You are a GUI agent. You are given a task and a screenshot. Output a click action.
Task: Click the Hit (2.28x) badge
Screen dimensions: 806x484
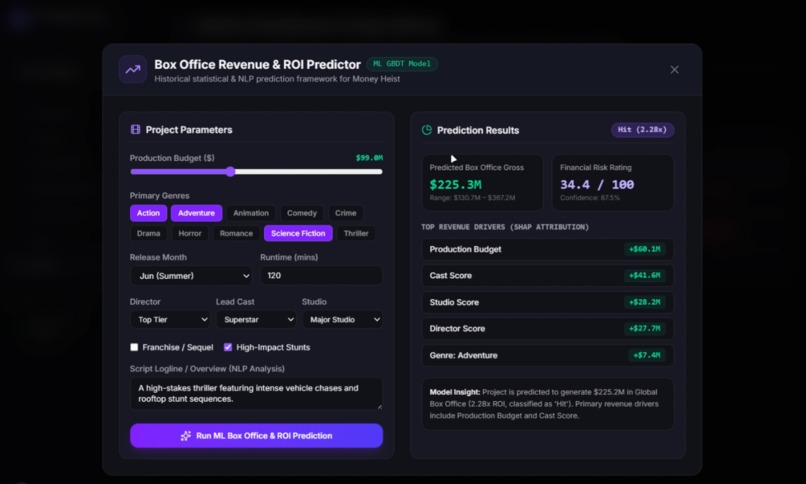click(x=642, y=129)
